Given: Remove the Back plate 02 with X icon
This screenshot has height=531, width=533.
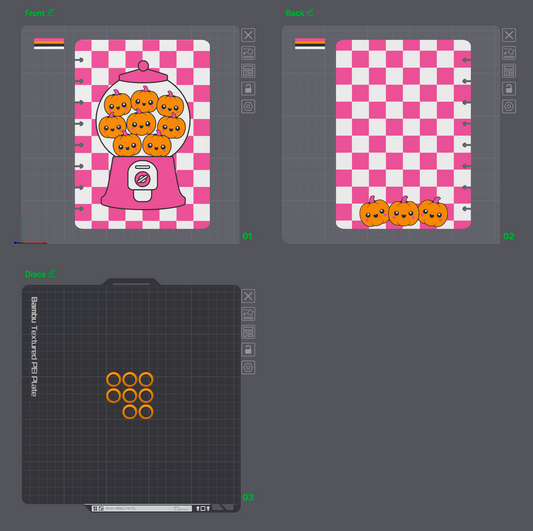Looking at the screenshot, I should pos(509,35).
